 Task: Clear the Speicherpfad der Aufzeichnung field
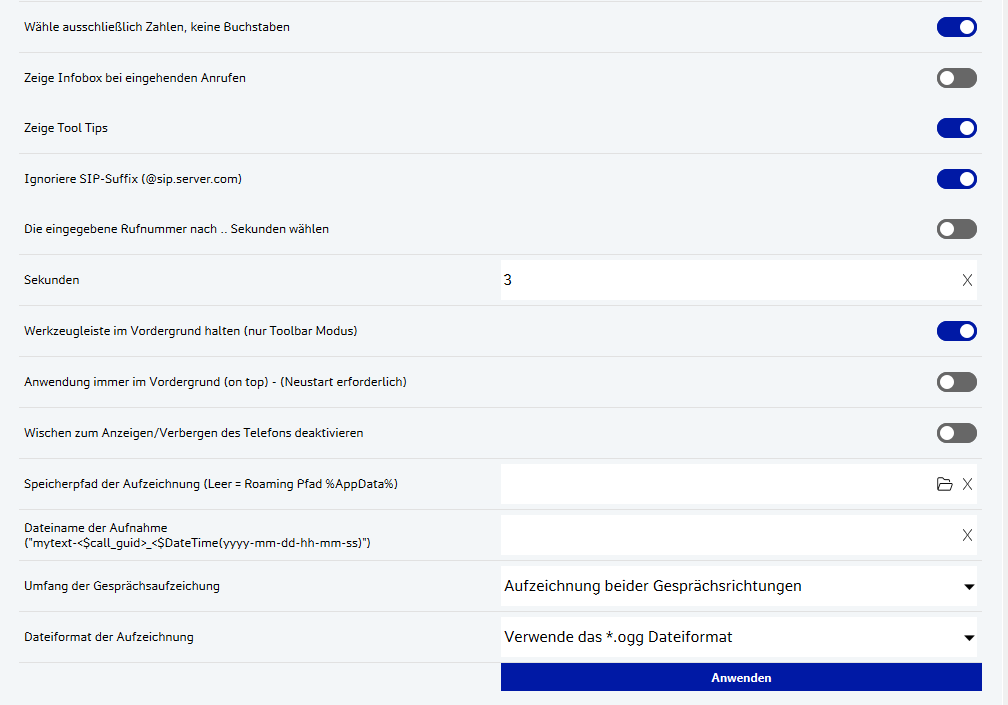pyautogui.click(x=967, y=484)
